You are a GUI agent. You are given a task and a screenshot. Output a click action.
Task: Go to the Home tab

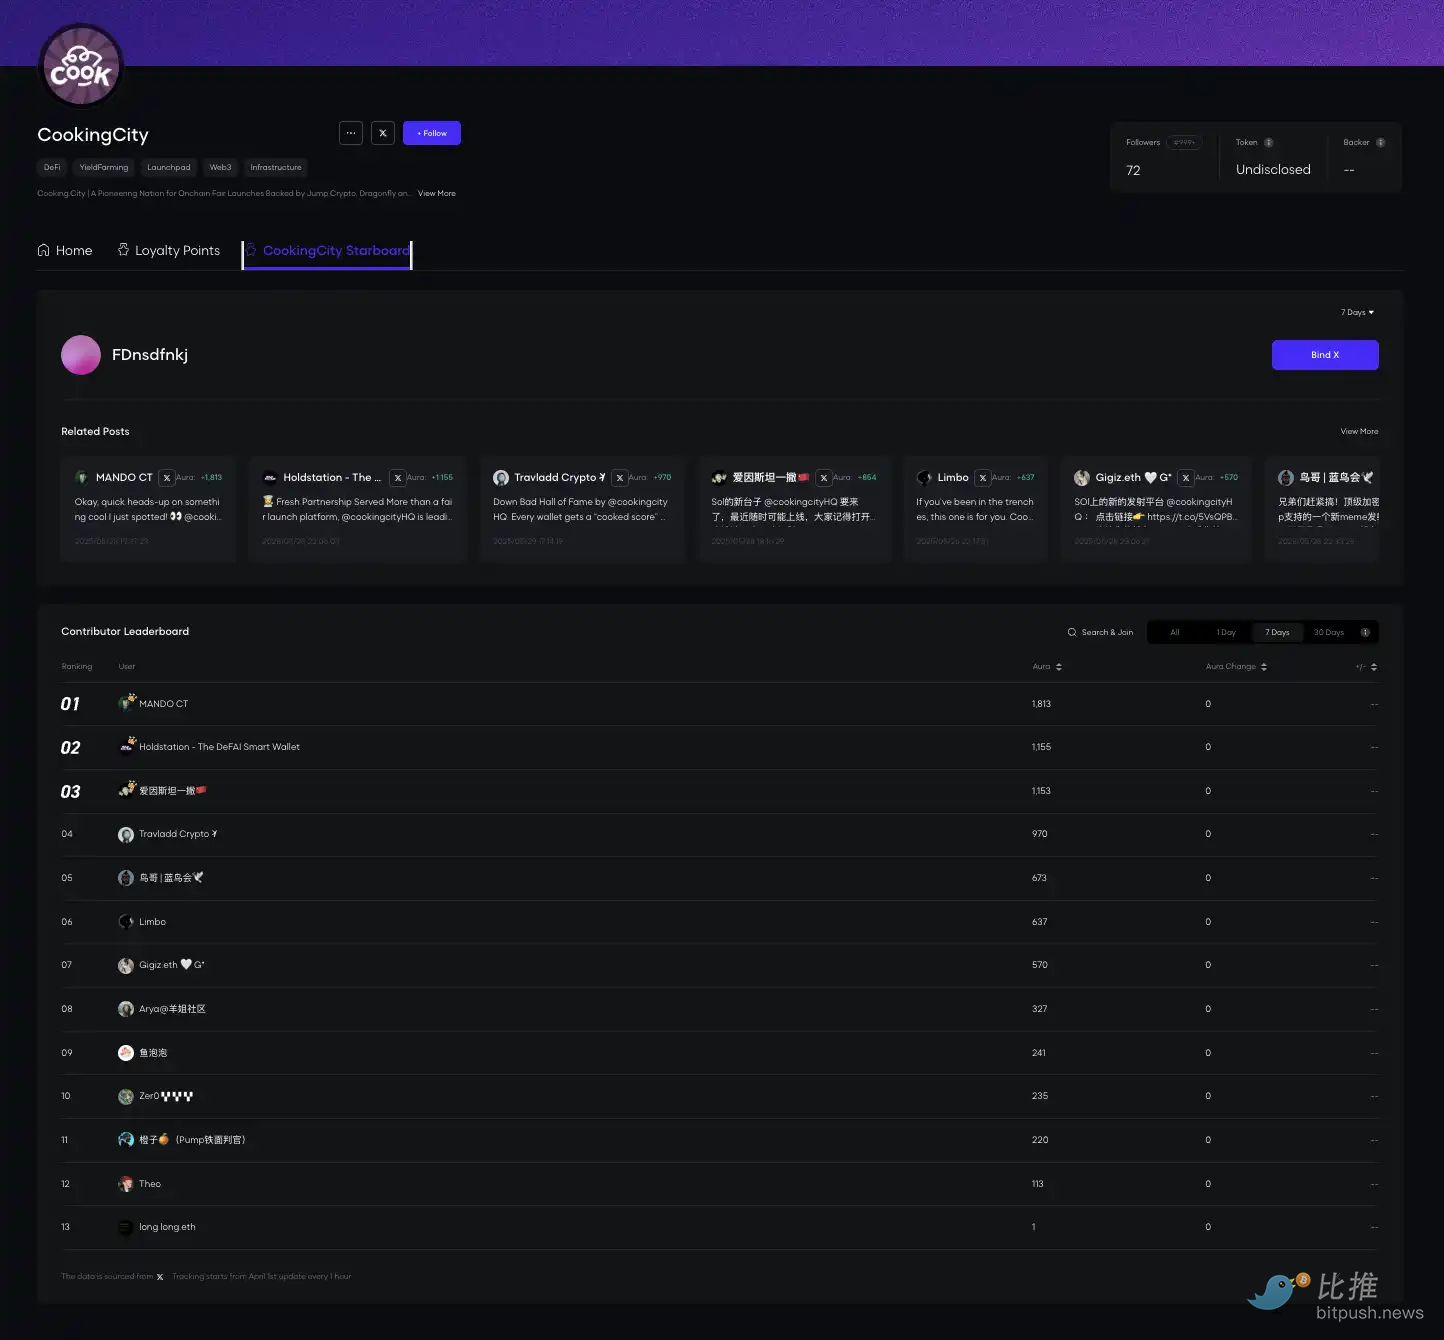click(x=65, y=250)
